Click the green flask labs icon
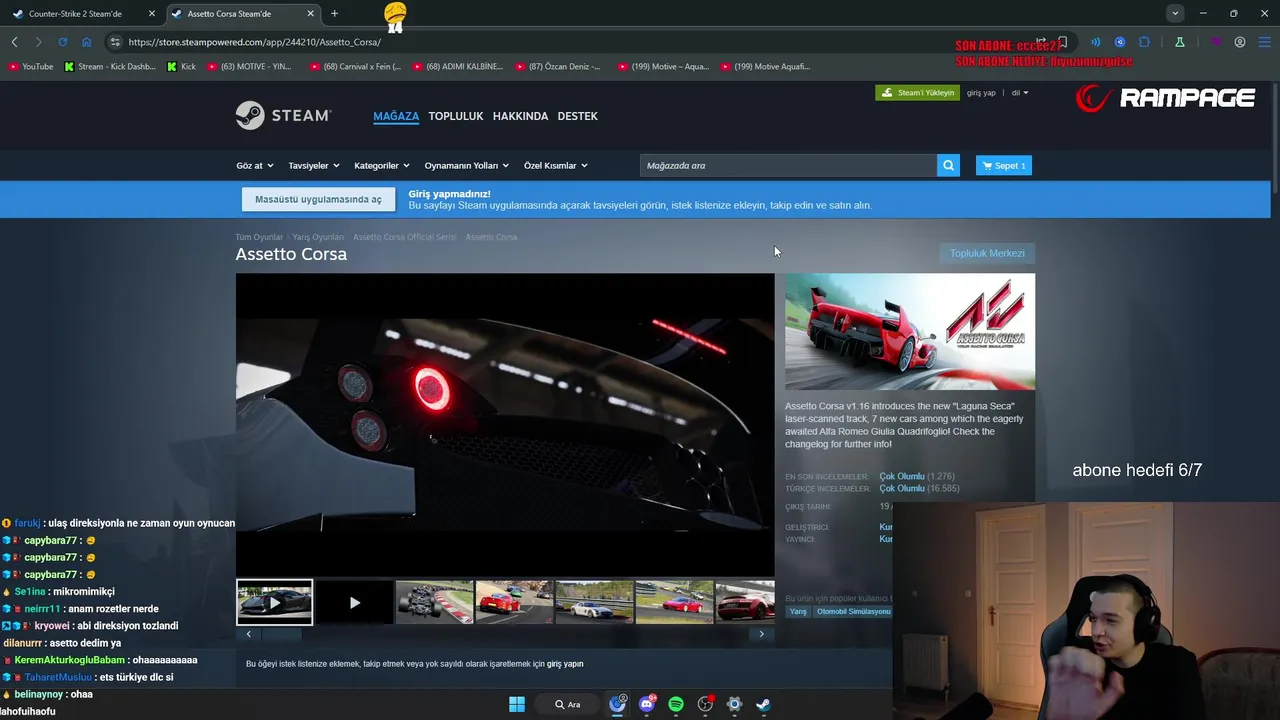This screenshot has height=720, width=1280. coord(1180,42)
